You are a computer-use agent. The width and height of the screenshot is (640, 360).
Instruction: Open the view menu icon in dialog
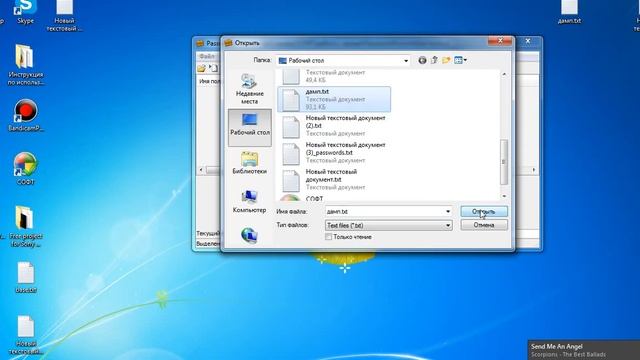tap(460, 60)
